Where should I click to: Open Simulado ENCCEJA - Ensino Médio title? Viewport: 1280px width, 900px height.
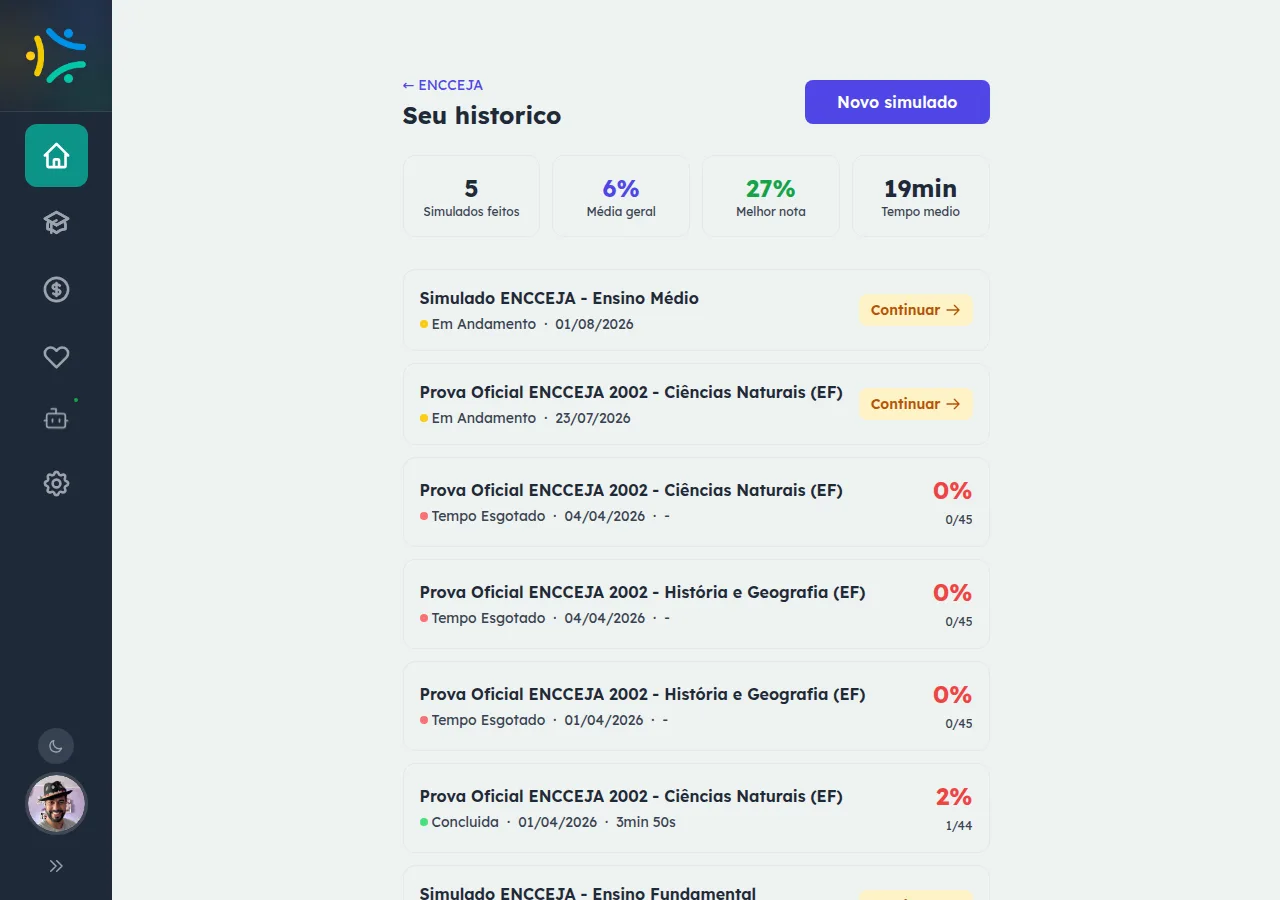click(559, 298)
